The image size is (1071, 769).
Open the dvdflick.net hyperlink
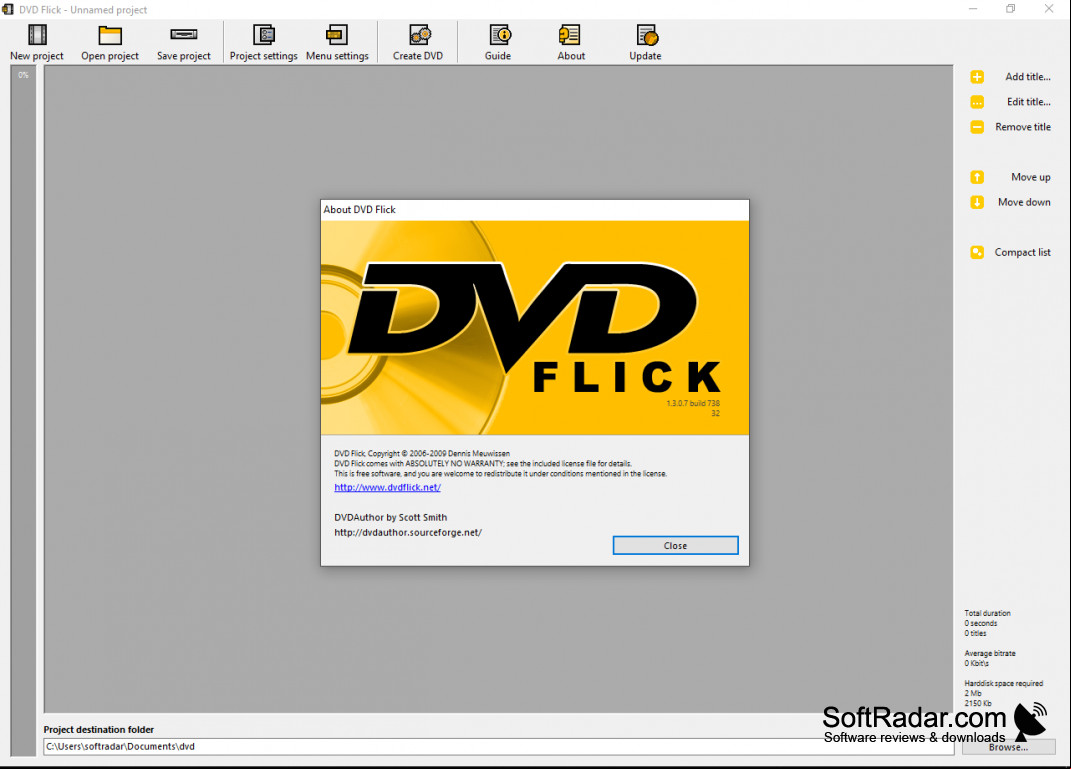coord(387,488)
